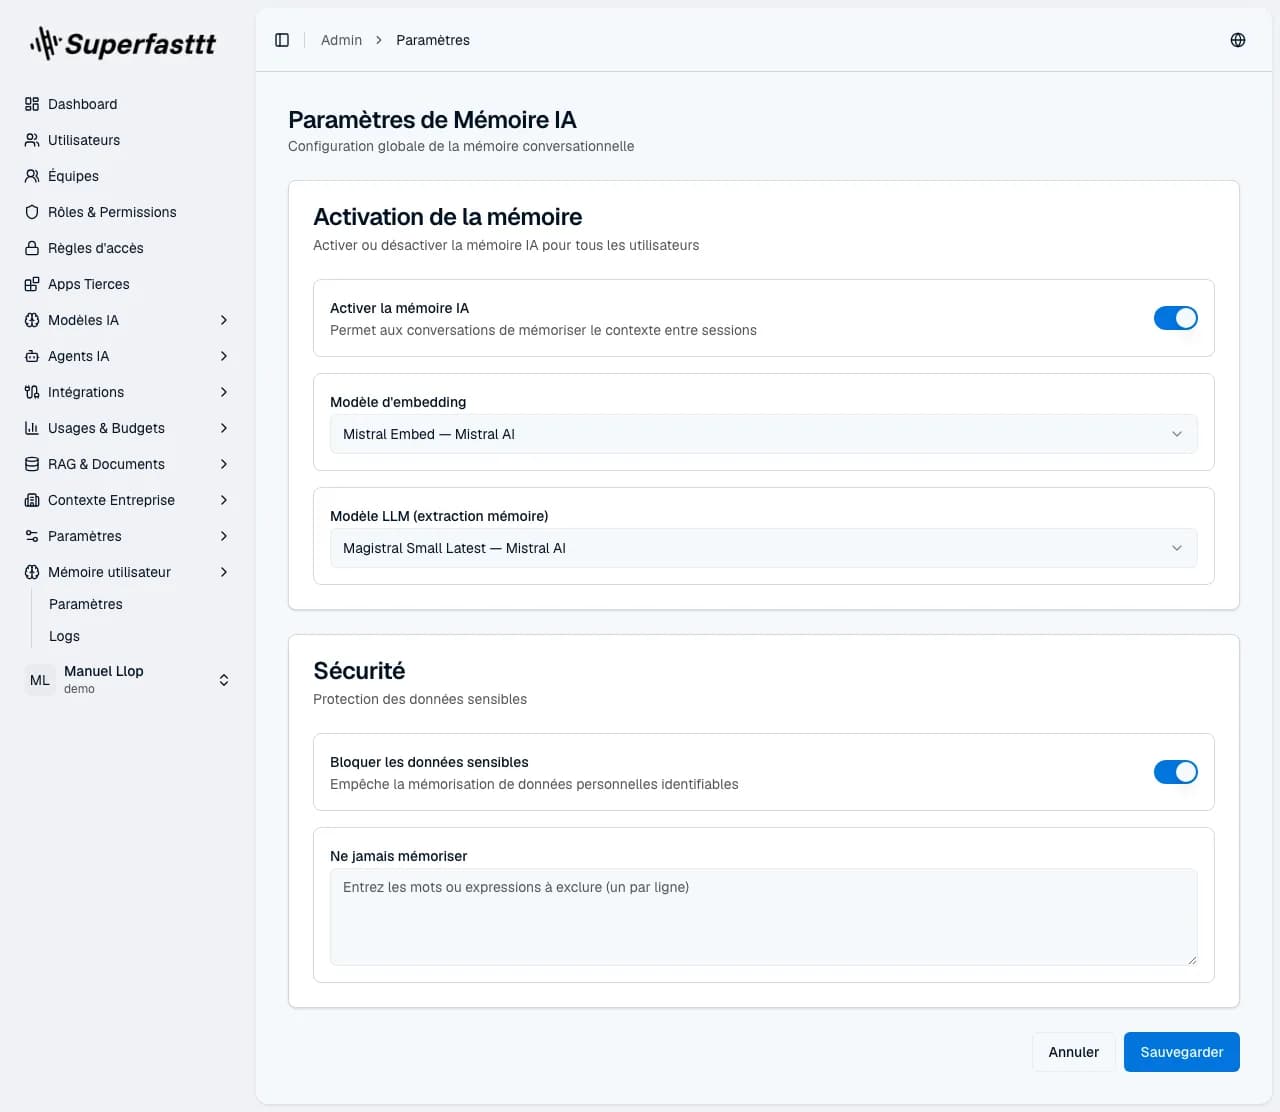Expand Contexte Entreprise chevron
The image size is (1280, 1112).
point(224,500)
